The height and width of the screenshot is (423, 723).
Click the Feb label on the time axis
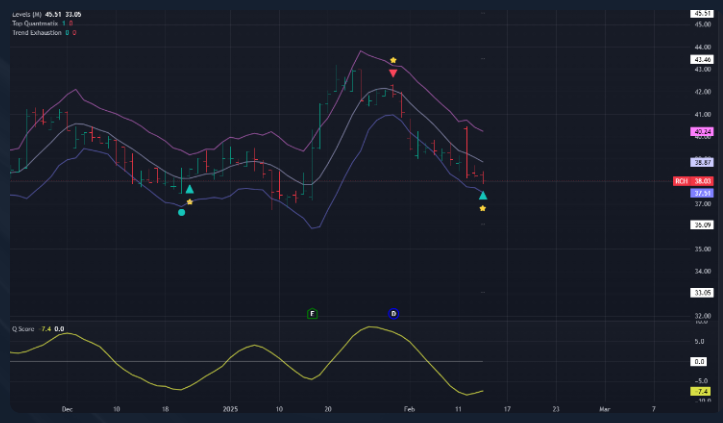[409, 409]
